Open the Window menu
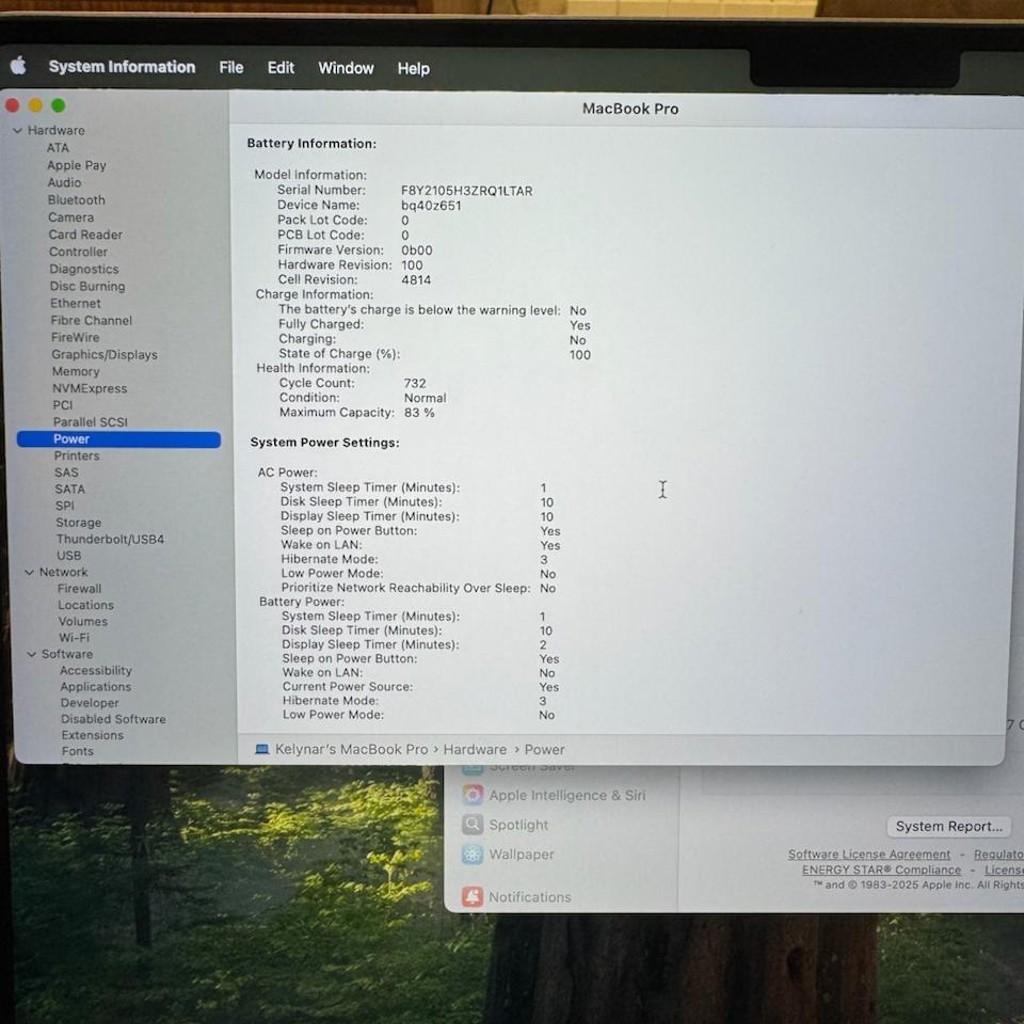Image resolution: width=1024 pixels, height=1024 pixels. (346, 68)
